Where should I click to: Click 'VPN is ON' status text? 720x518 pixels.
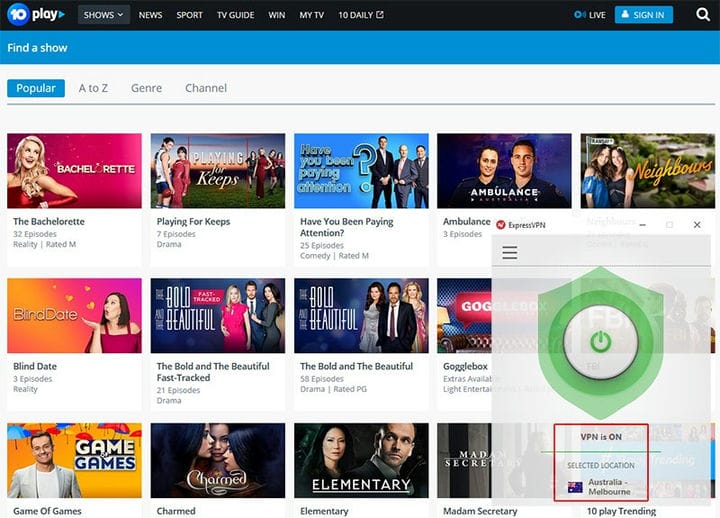601,437
